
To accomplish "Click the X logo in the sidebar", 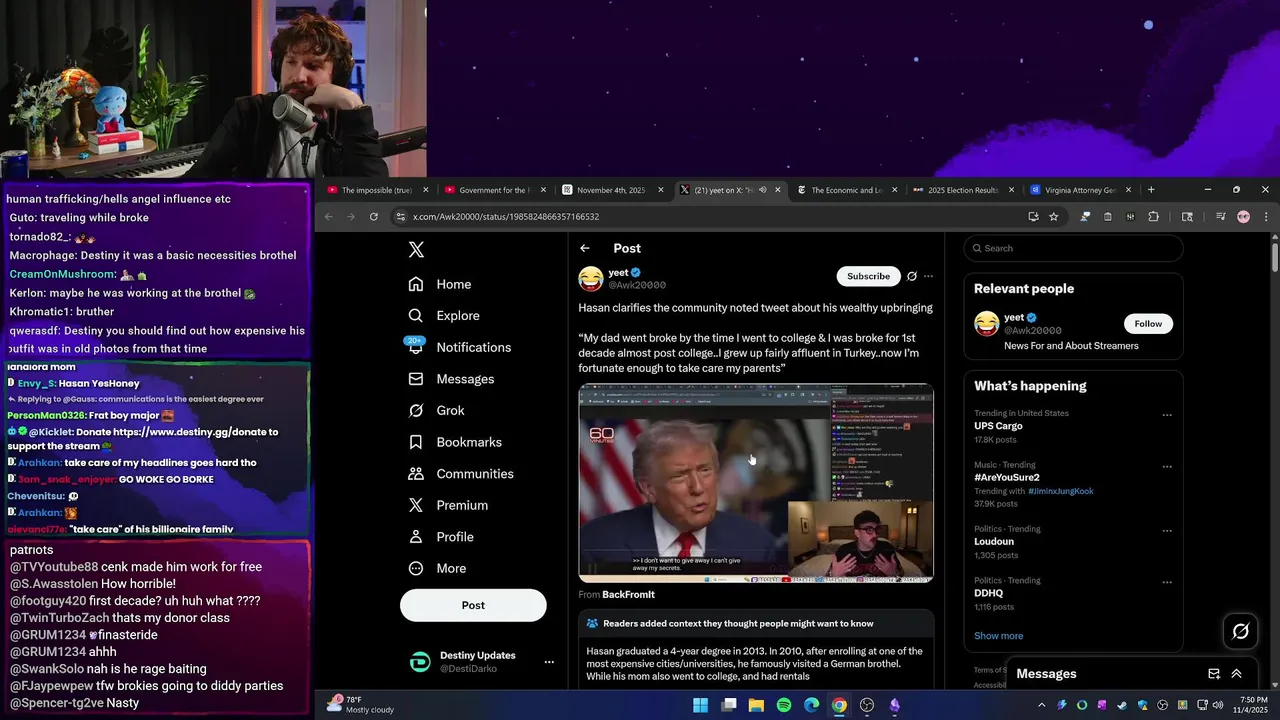I will [x=416, y=250].
